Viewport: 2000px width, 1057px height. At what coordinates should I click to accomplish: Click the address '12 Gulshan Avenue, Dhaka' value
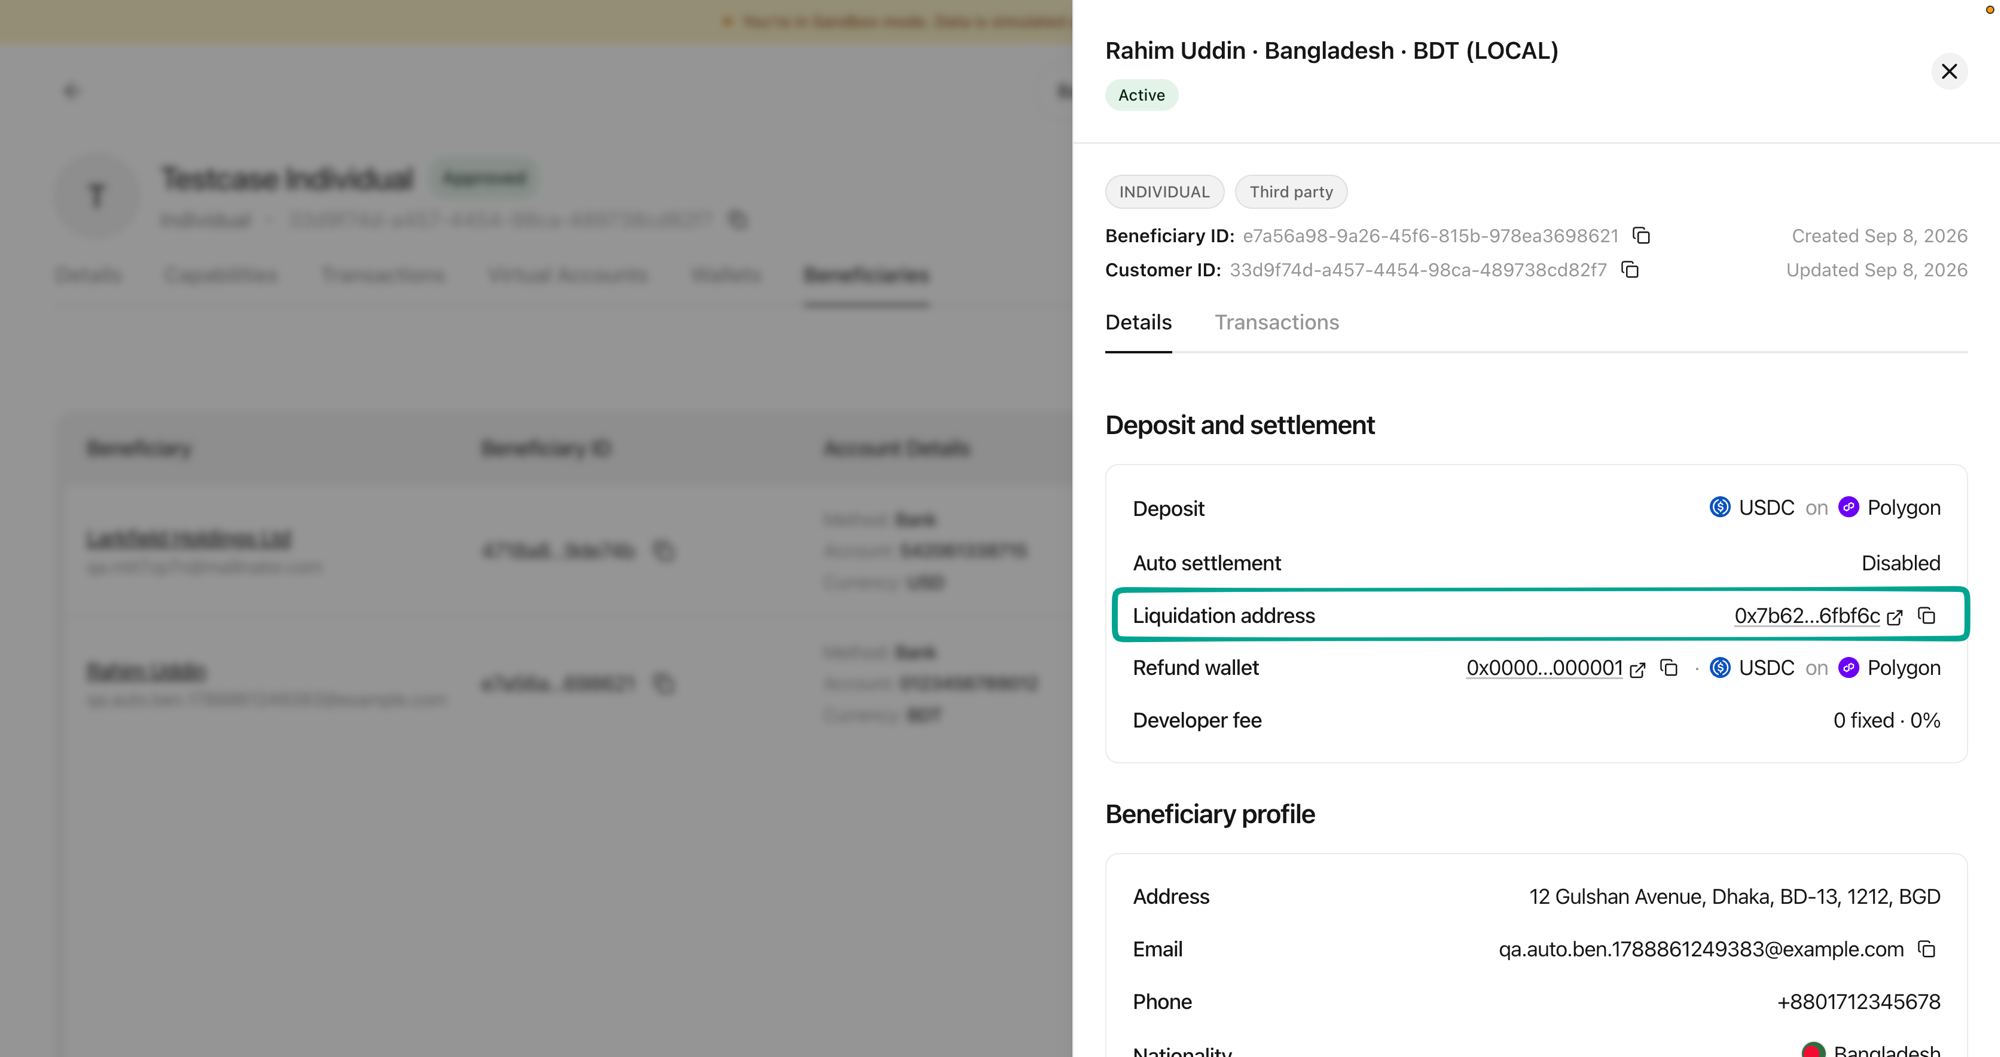[x=1734, y=897]
